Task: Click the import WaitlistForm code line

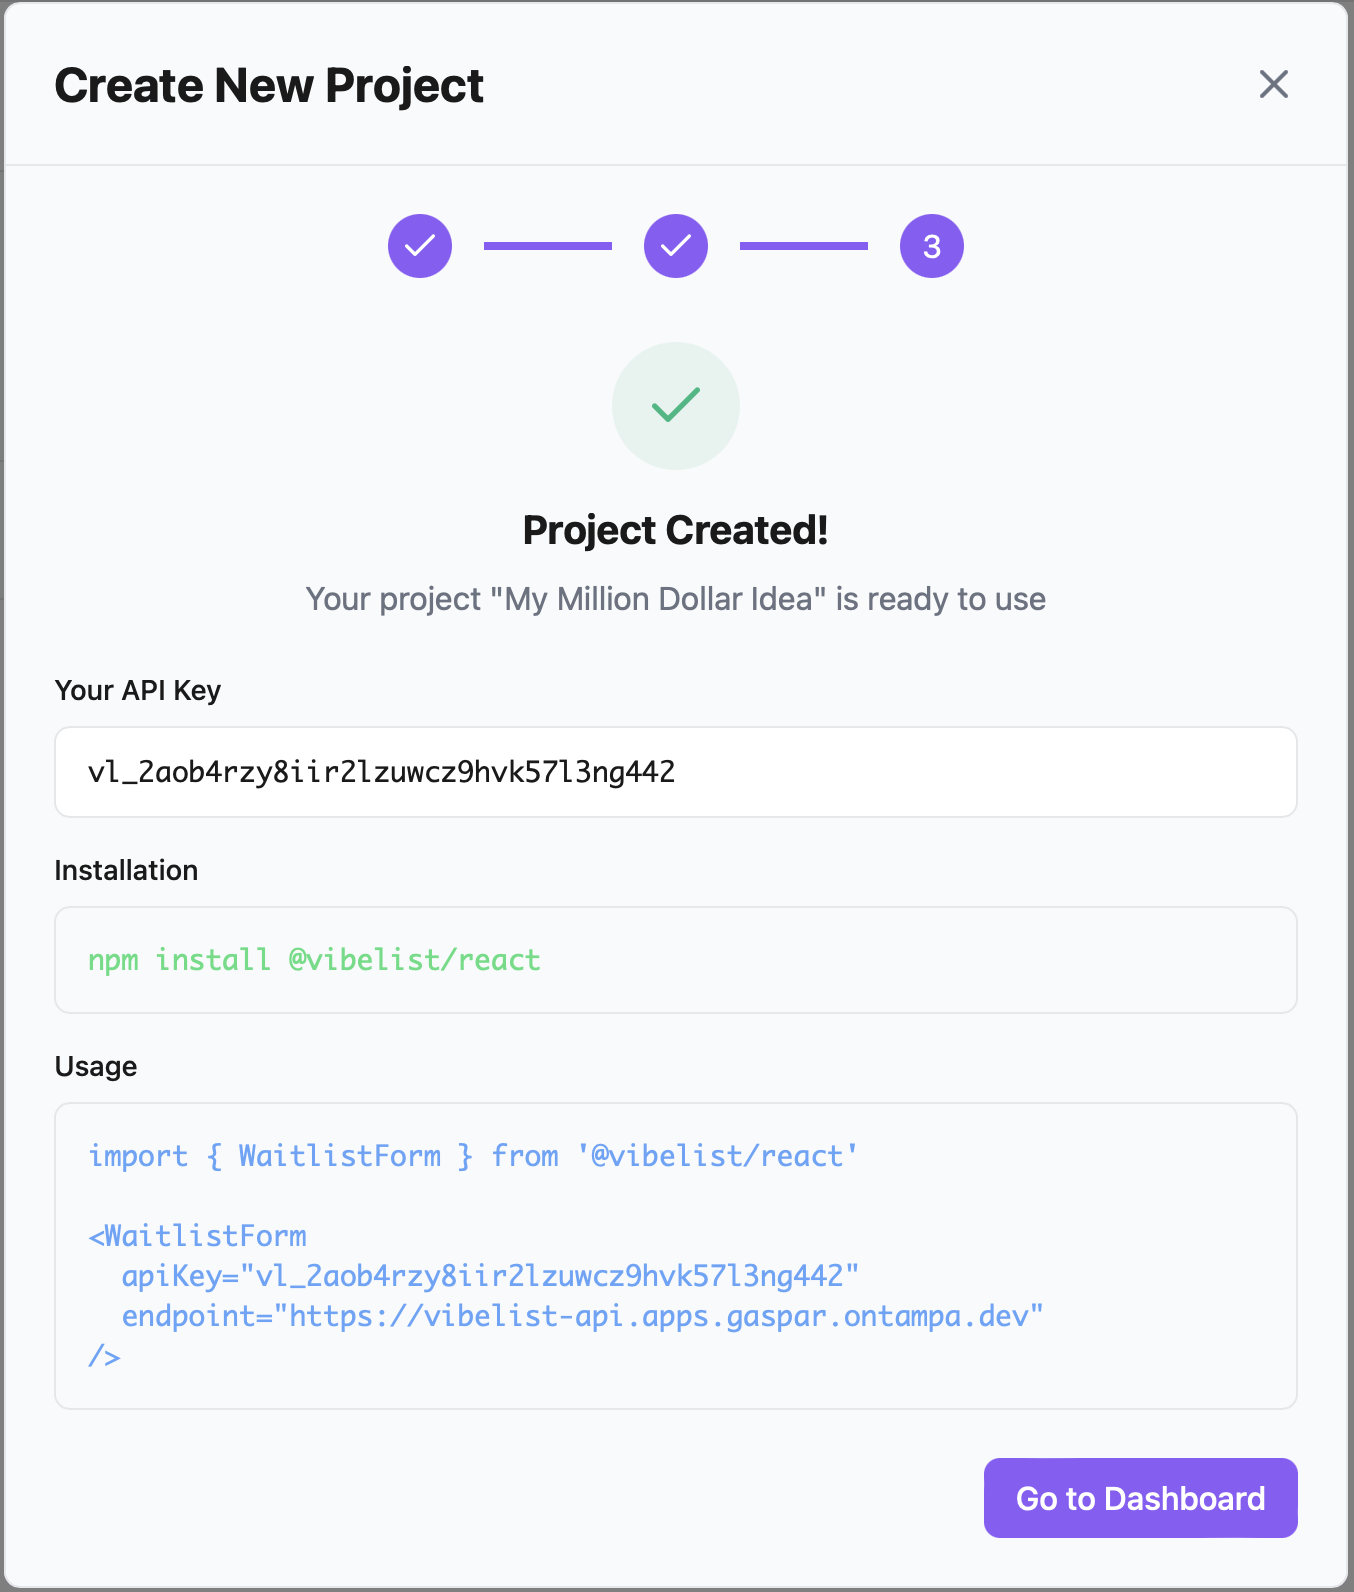Action: click(473, 1156)
